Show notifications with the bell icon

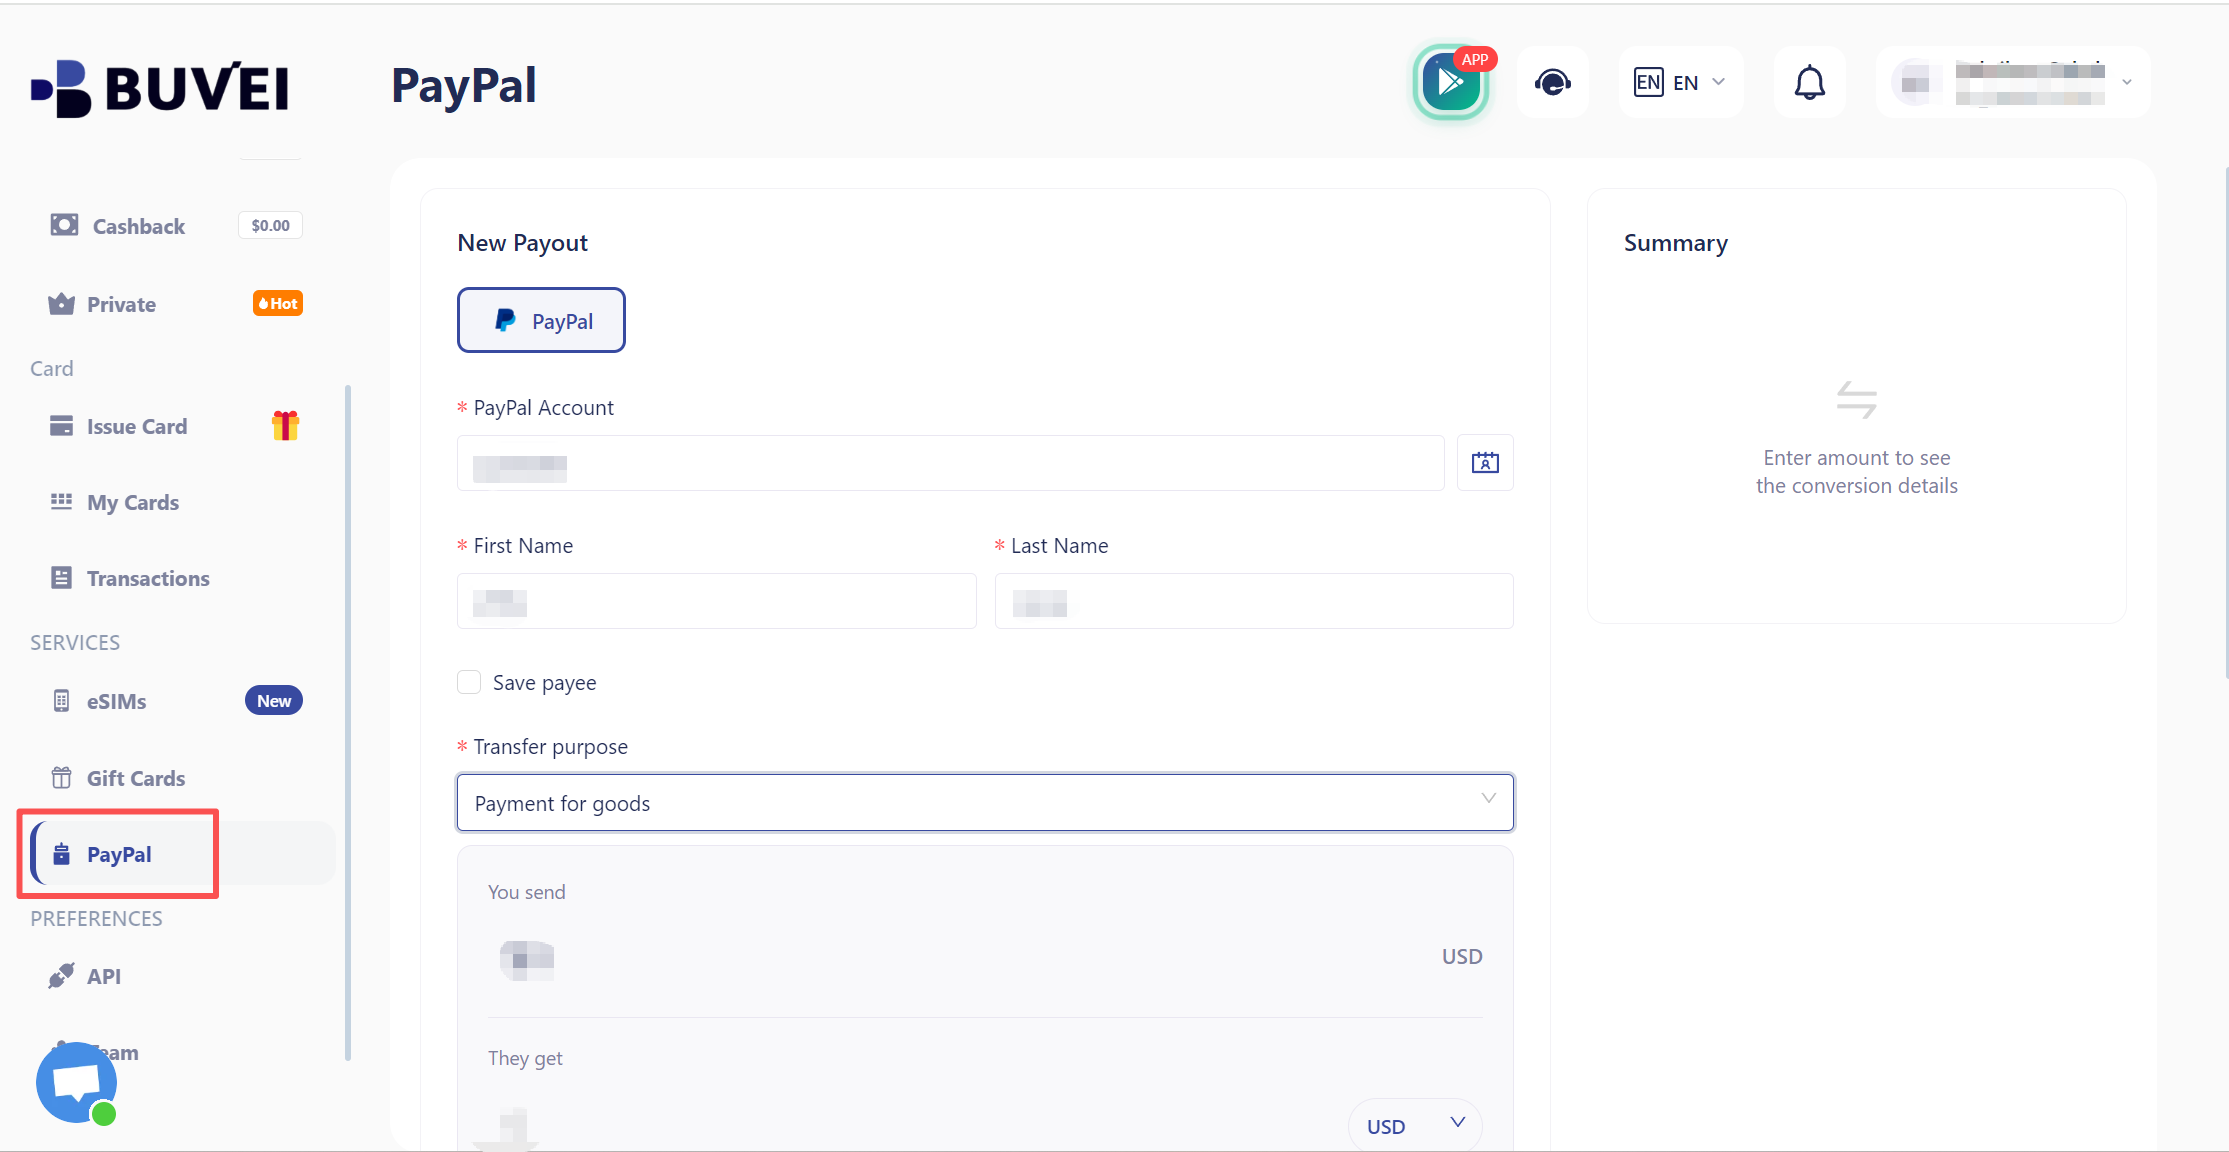click(x=1809, y=83)
